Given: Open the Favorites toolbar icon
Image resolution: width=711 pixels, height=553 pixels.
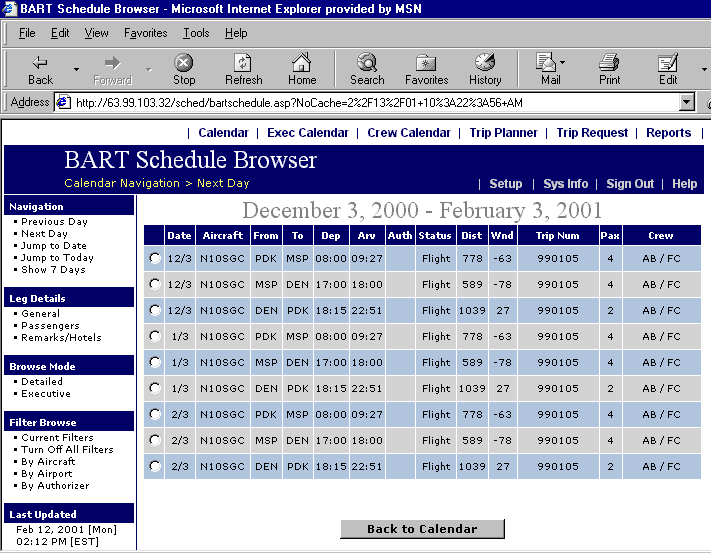Looking at the screenshot, I should (426, 68).
